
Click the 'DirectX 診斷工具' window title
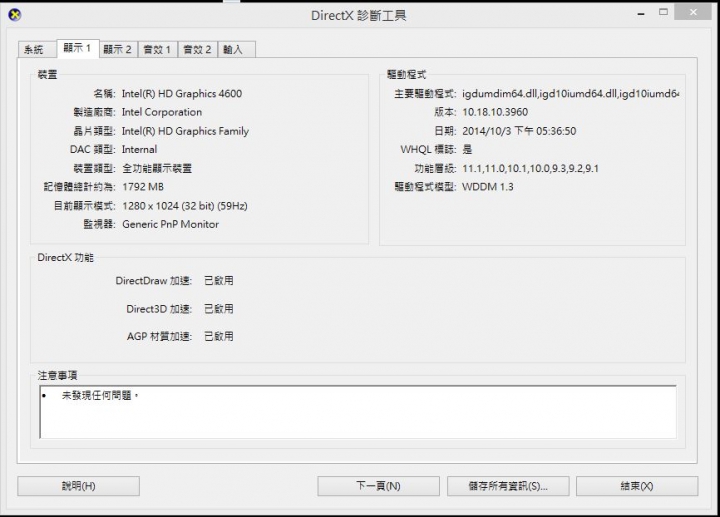pos(359,16)
